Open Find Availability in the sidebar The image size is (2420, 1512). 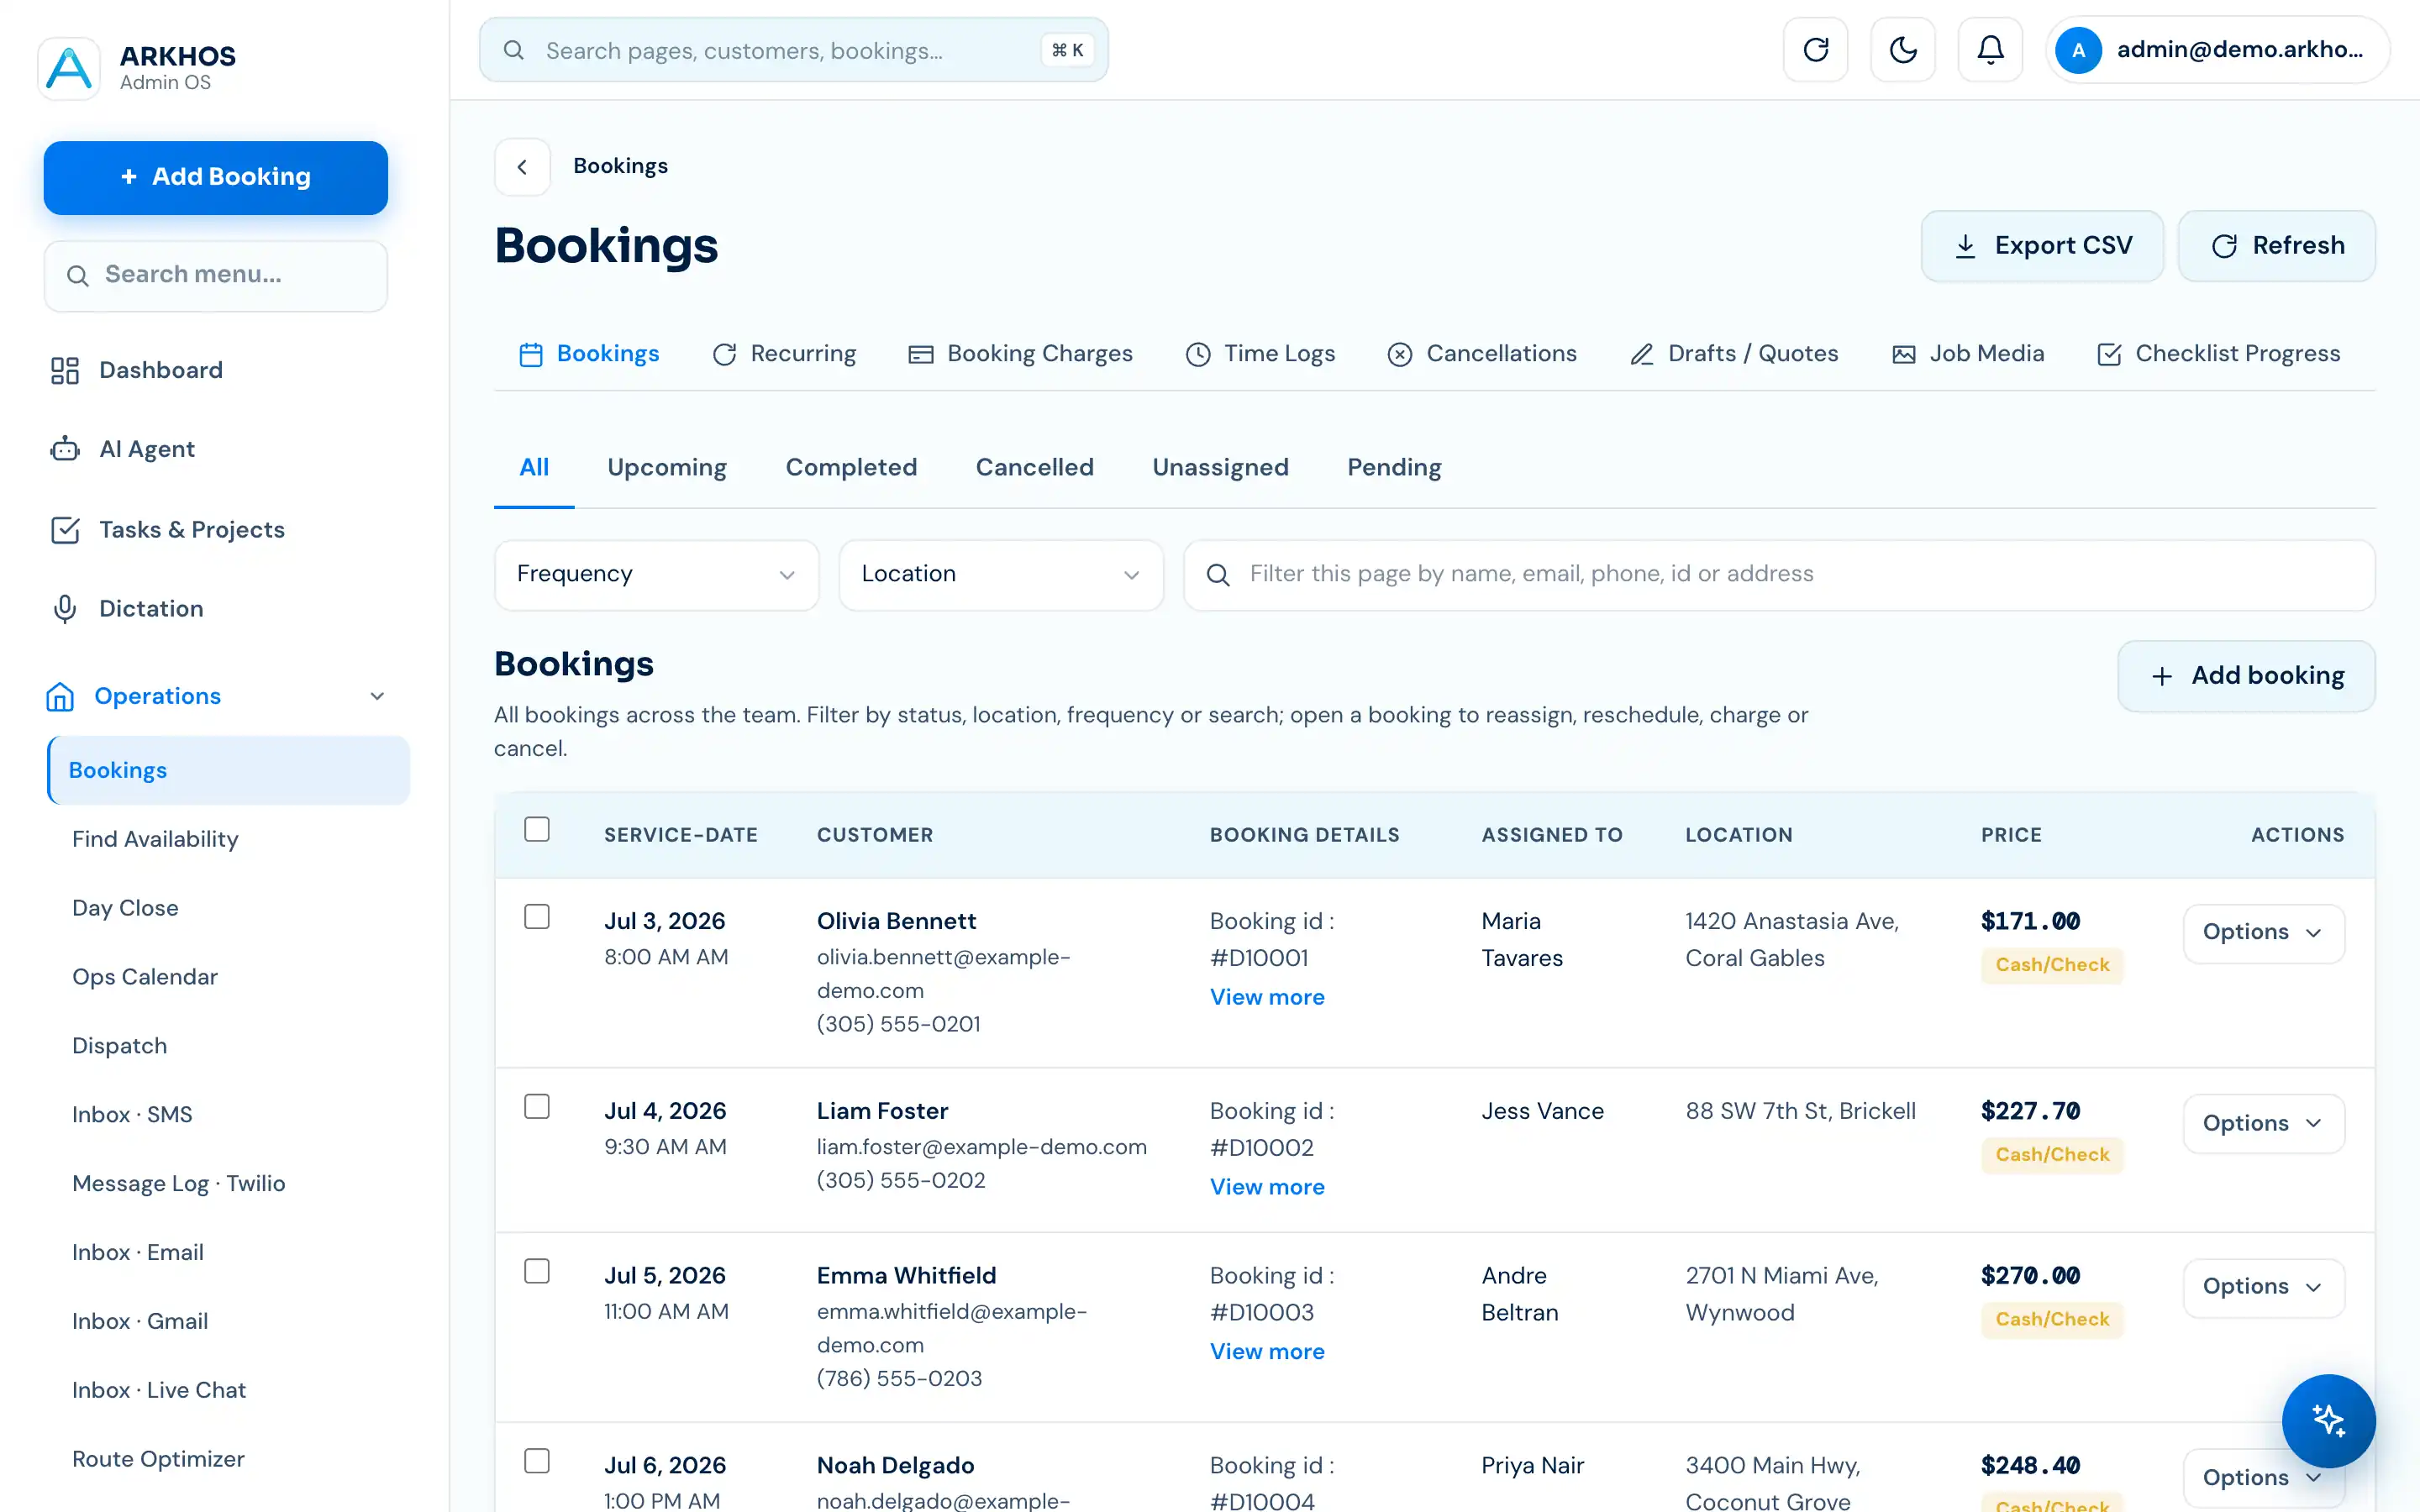coord(155,839)
